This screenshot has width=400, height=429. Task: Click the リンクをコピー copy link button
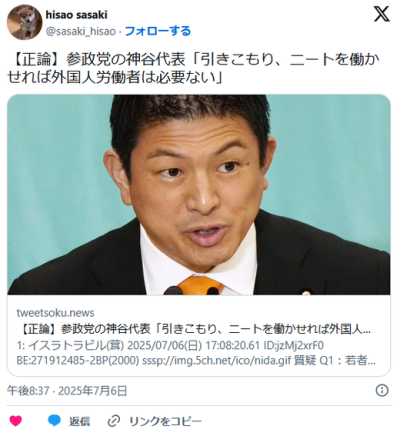click(165, 421)
